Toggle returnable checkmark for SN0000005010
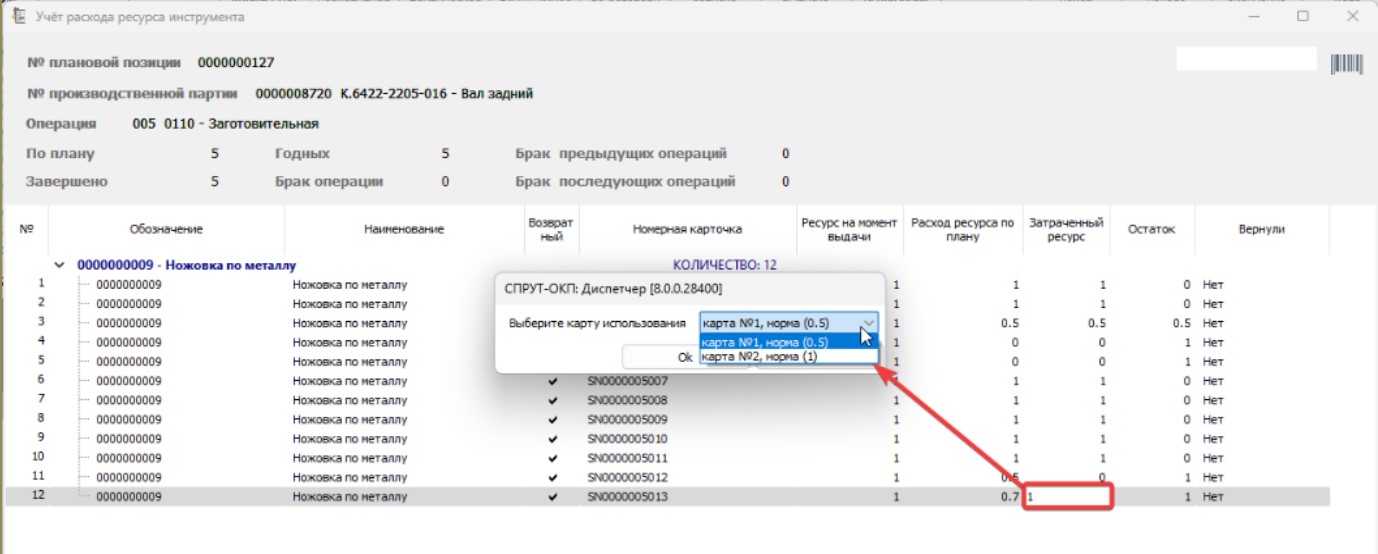This screenshot has height=554, width=1378. click(552, 439)
